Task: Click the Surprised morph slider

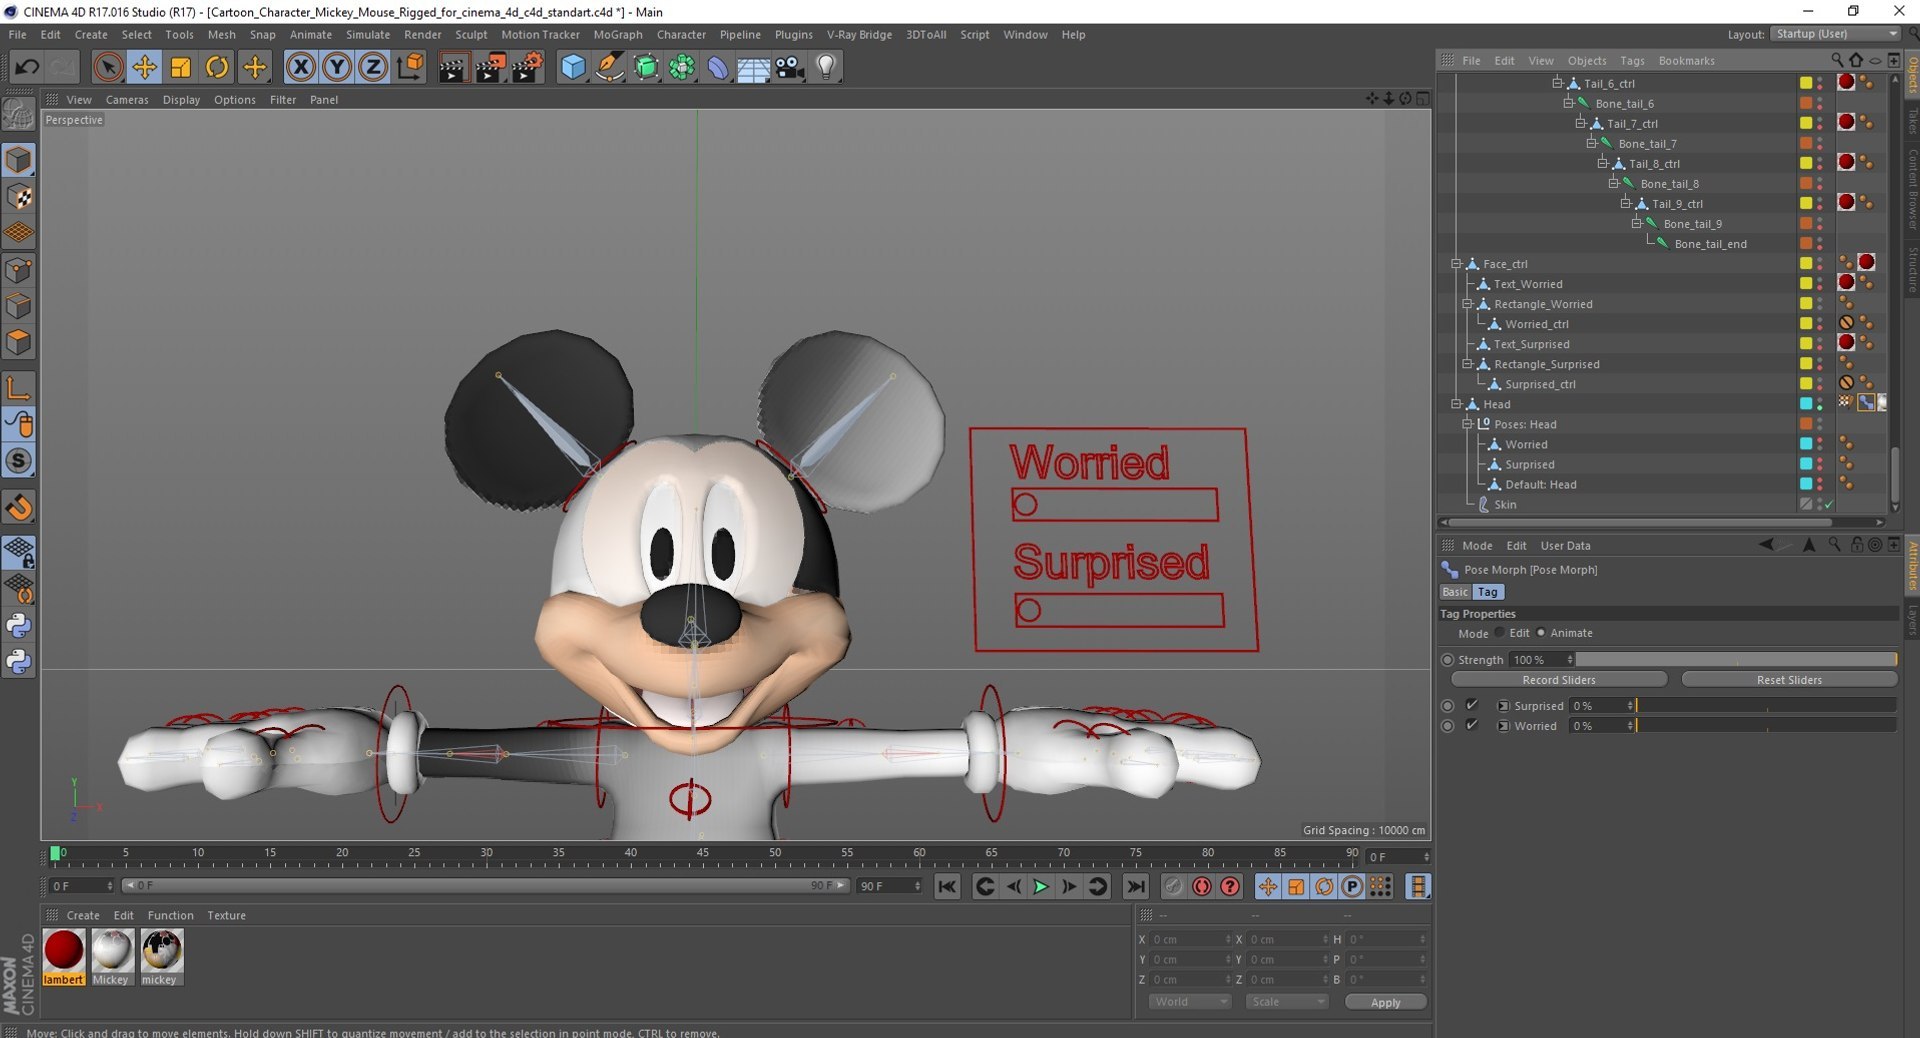Action: (1766, 705)
